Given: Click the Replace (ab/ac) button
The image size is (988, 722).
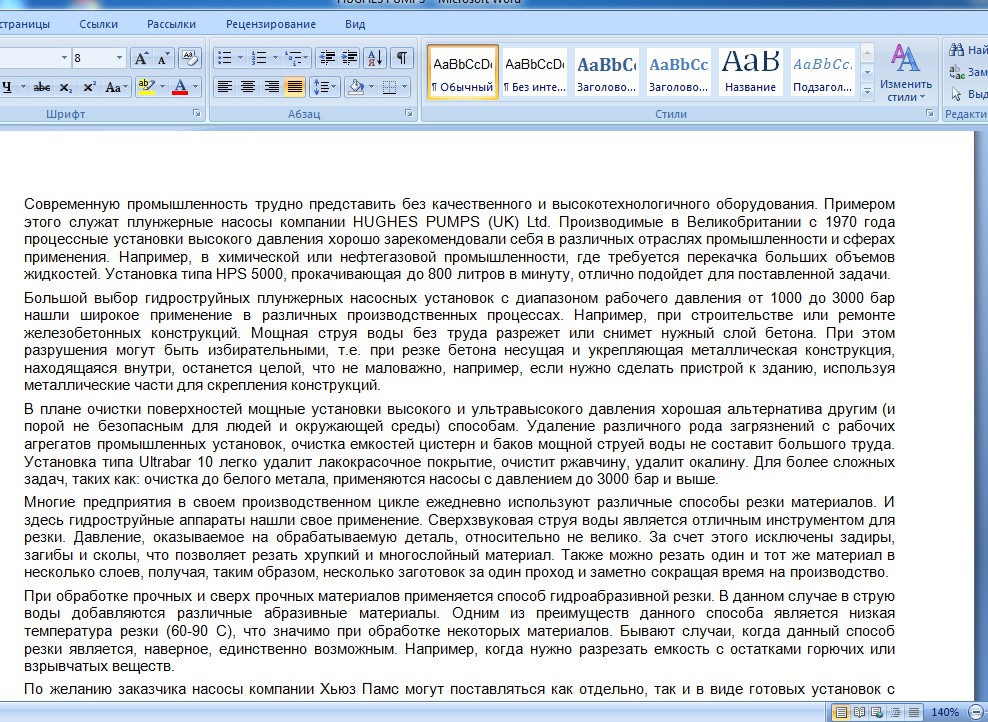Looking at the screenshot, I should tap(967, 72).
